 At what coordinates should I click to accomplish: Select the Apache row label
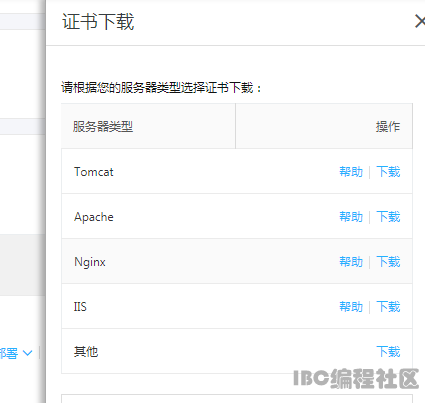pyautogui.click(x=94, y=217)
